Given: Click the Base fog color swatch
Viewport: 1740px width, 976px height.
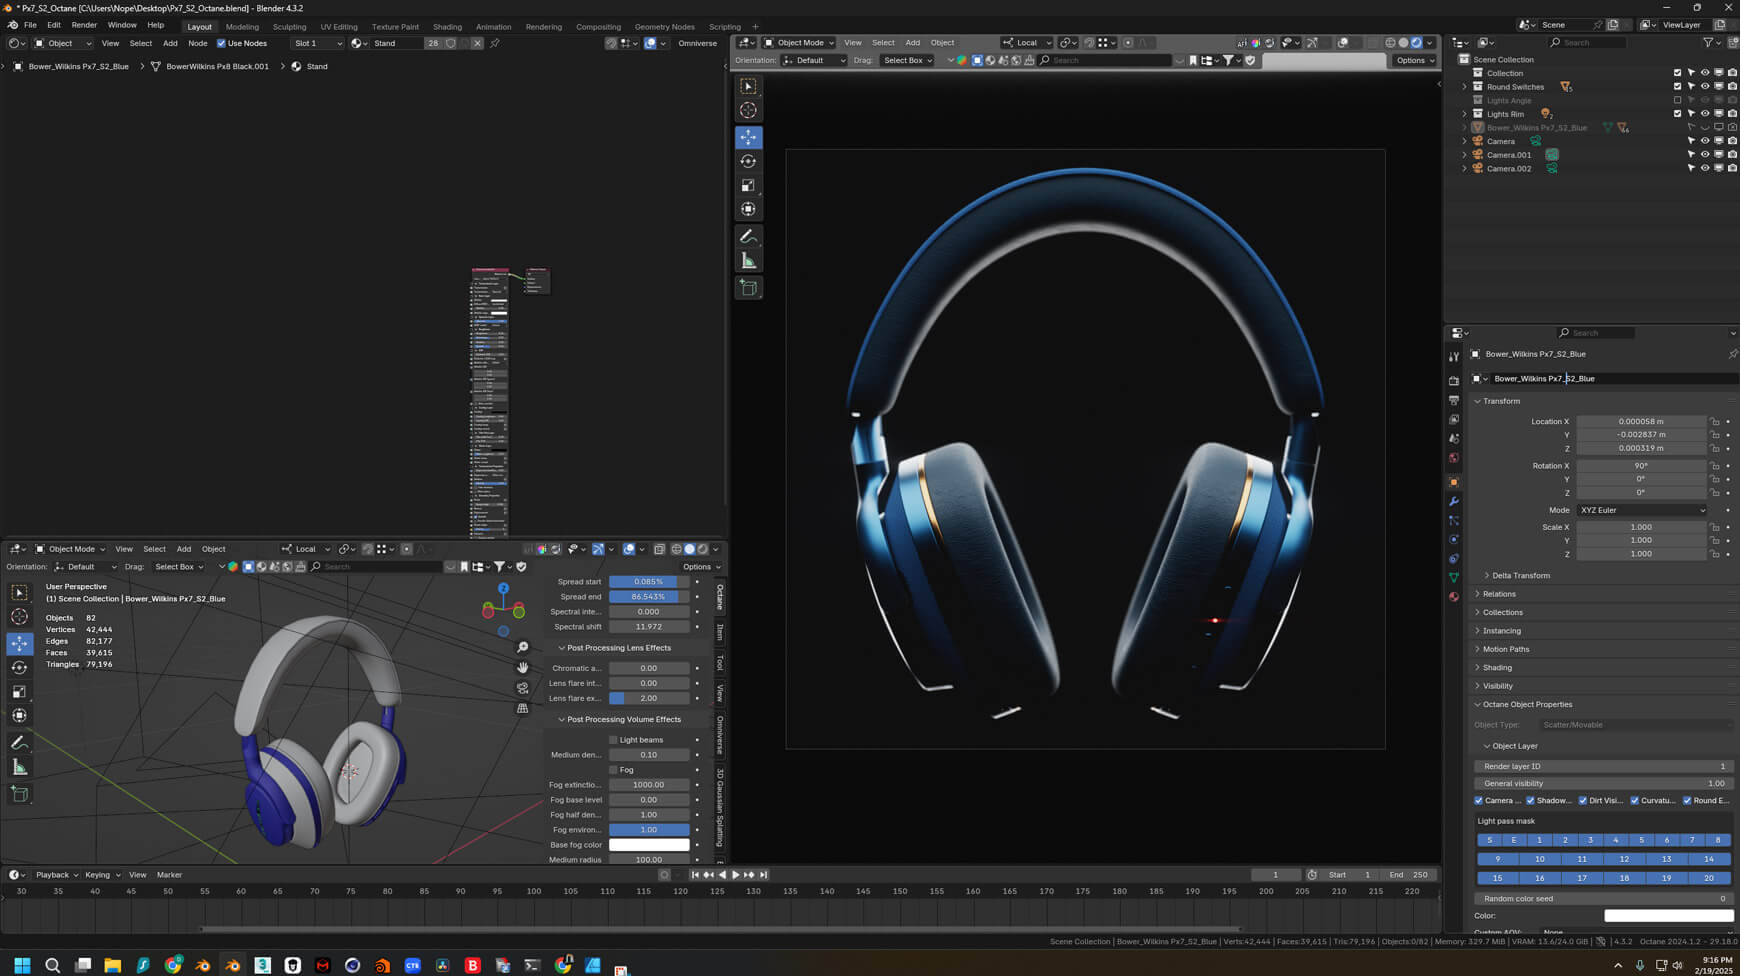Looking at the screenshot, I should [649, 845].
